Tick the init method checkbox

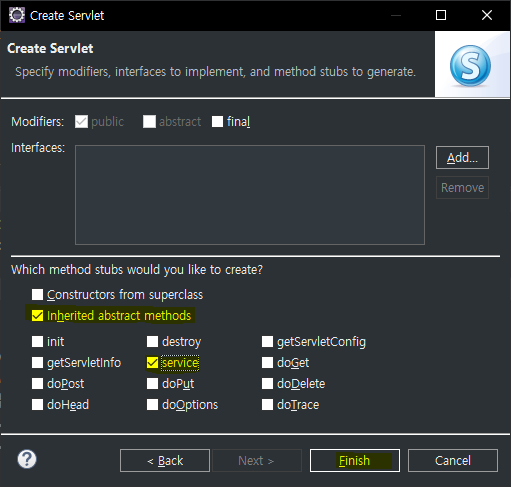(37, 342)
